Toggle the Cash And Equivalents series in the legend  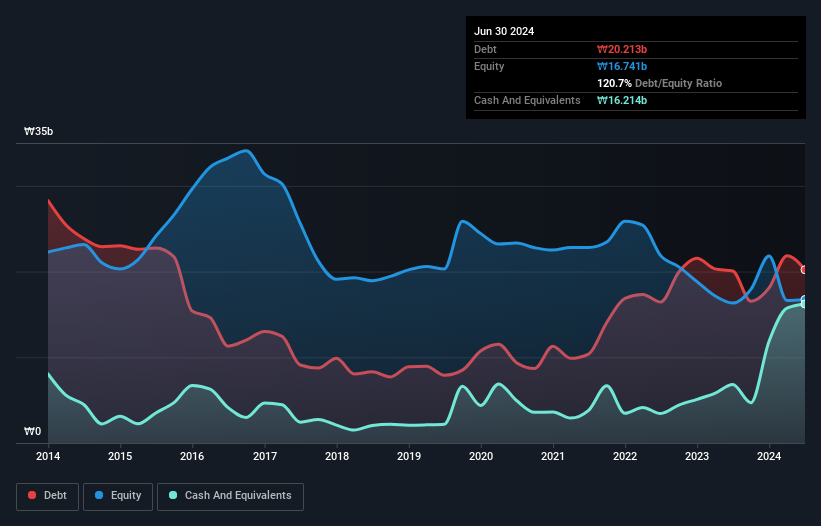230,496
